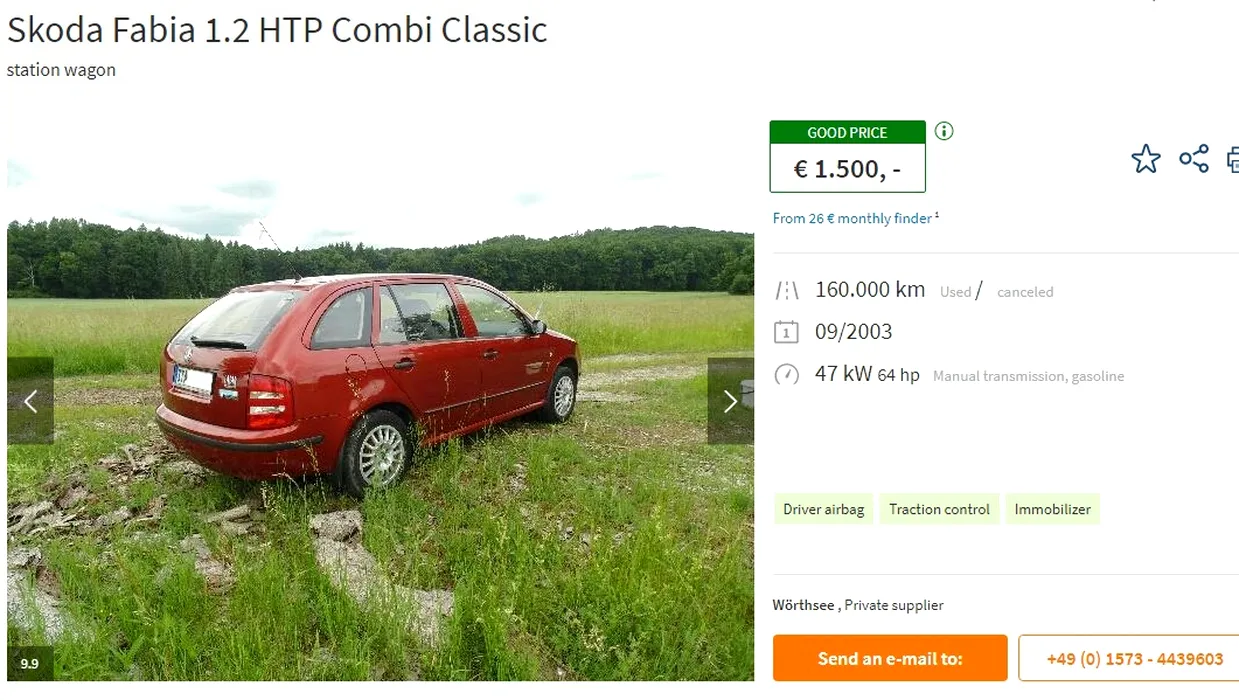The image size is (1239, 700).
Task: Click the first registration calendar icon
Action: [787, 332]
